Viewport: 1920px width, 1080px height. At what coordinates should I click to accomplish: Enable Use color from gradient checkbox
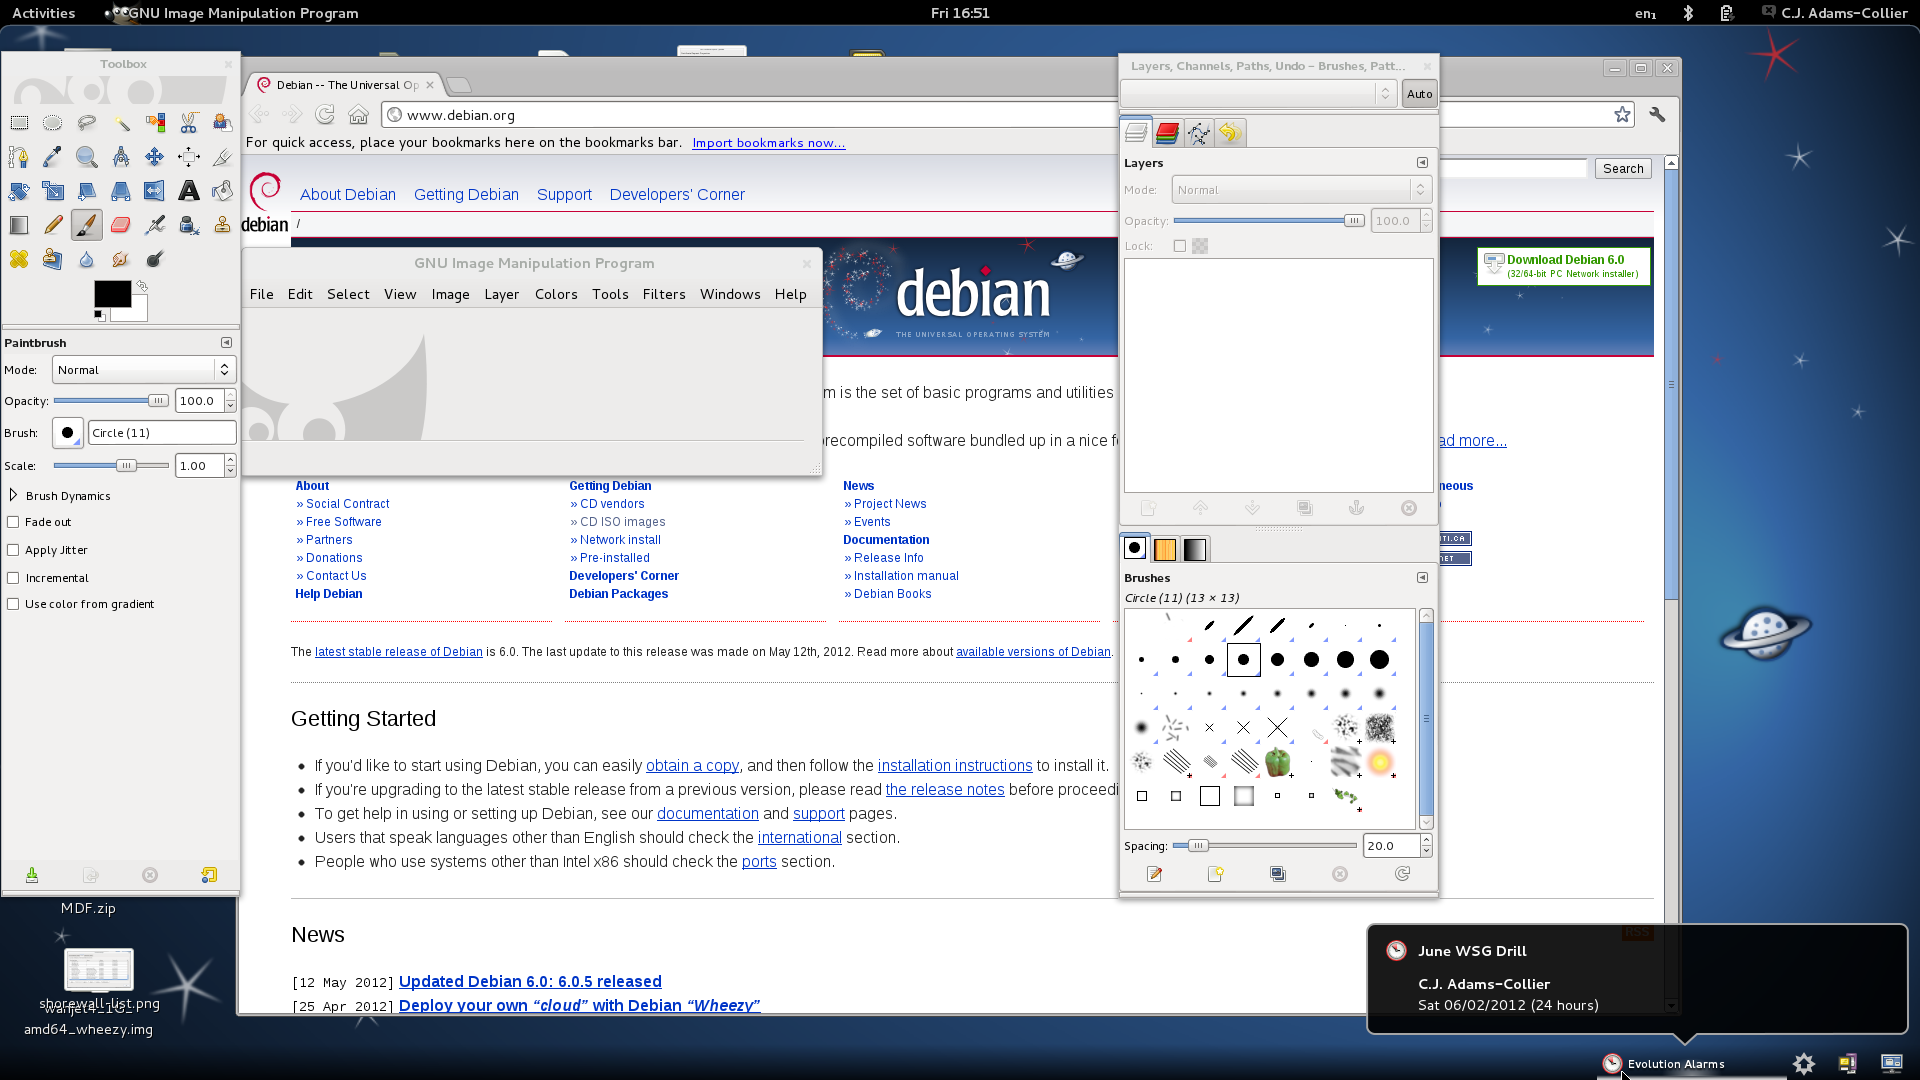coord(13,604)
